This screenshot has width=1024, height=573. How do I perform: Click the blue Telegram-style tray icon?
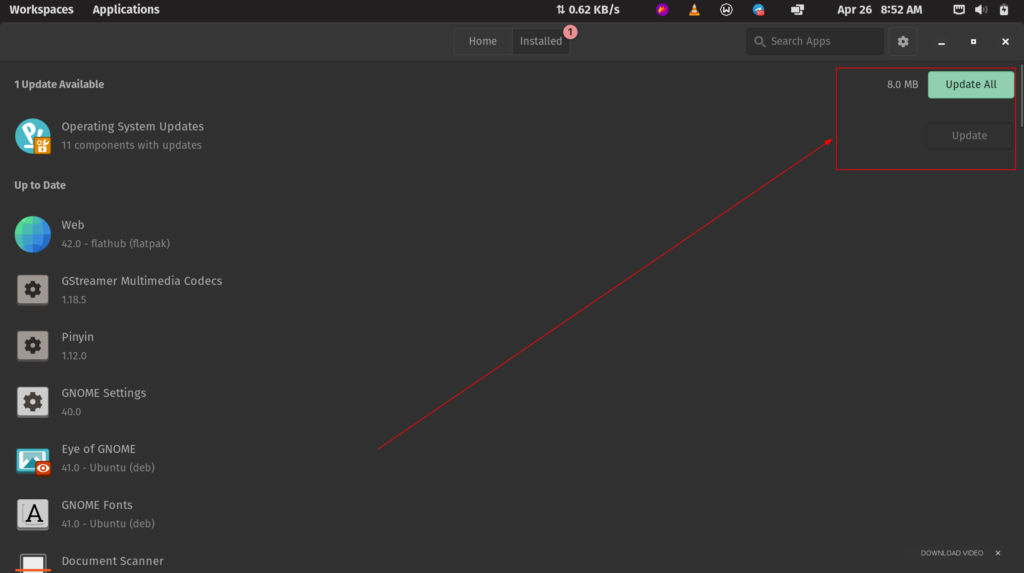(x=758, y=10)
